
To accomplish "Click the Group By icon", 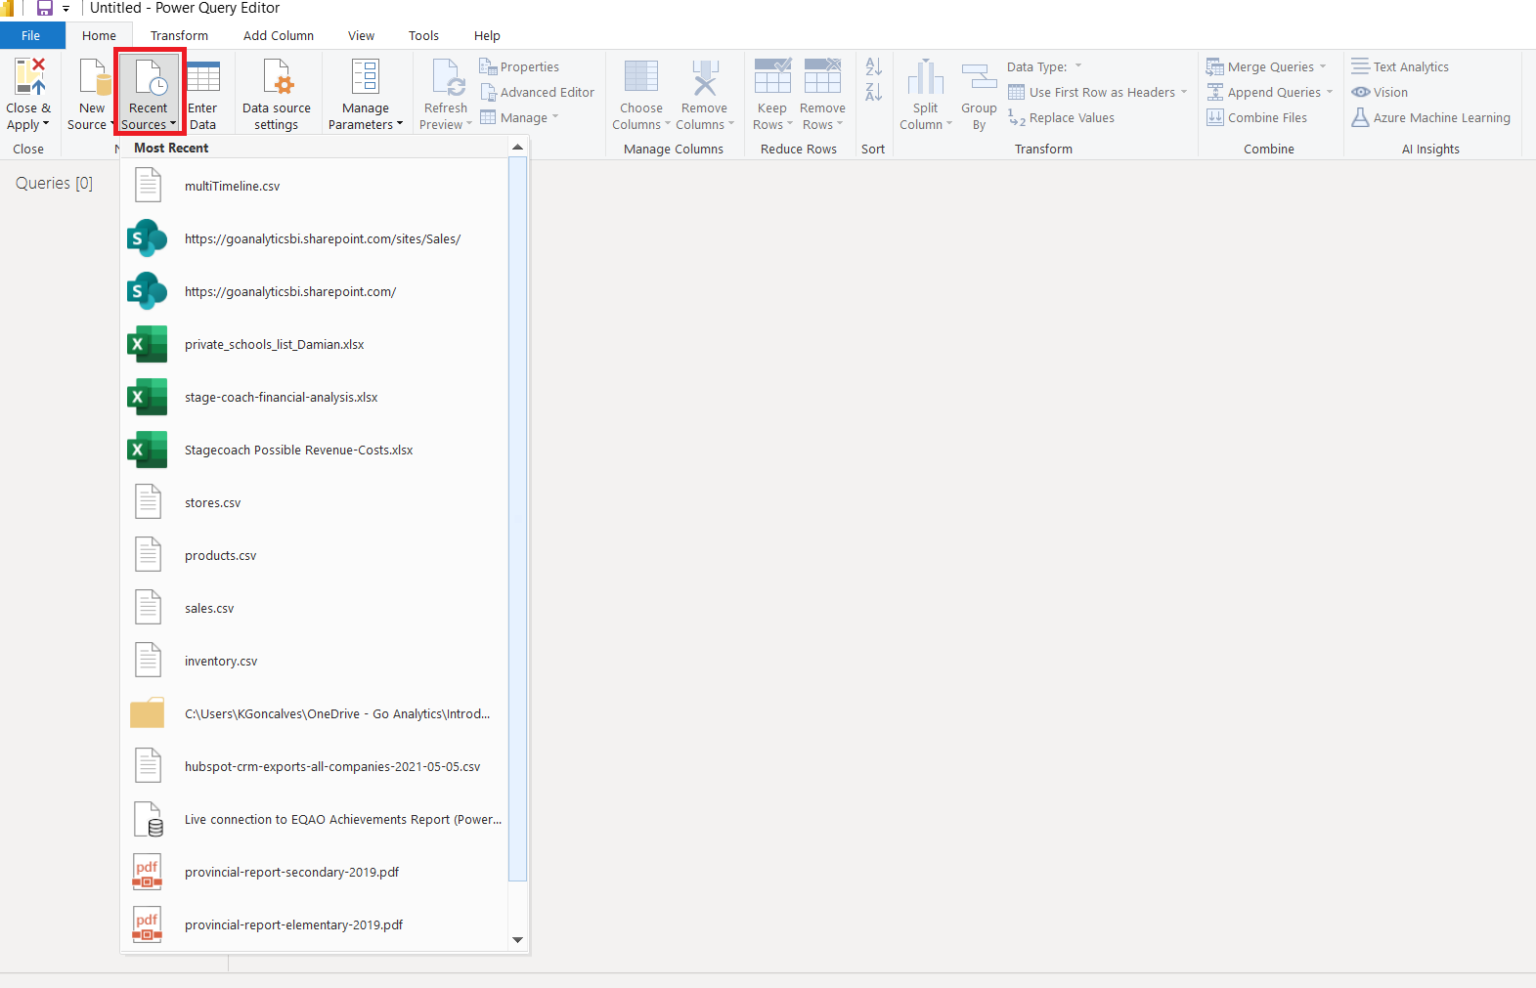I will (x=978, y=77).
